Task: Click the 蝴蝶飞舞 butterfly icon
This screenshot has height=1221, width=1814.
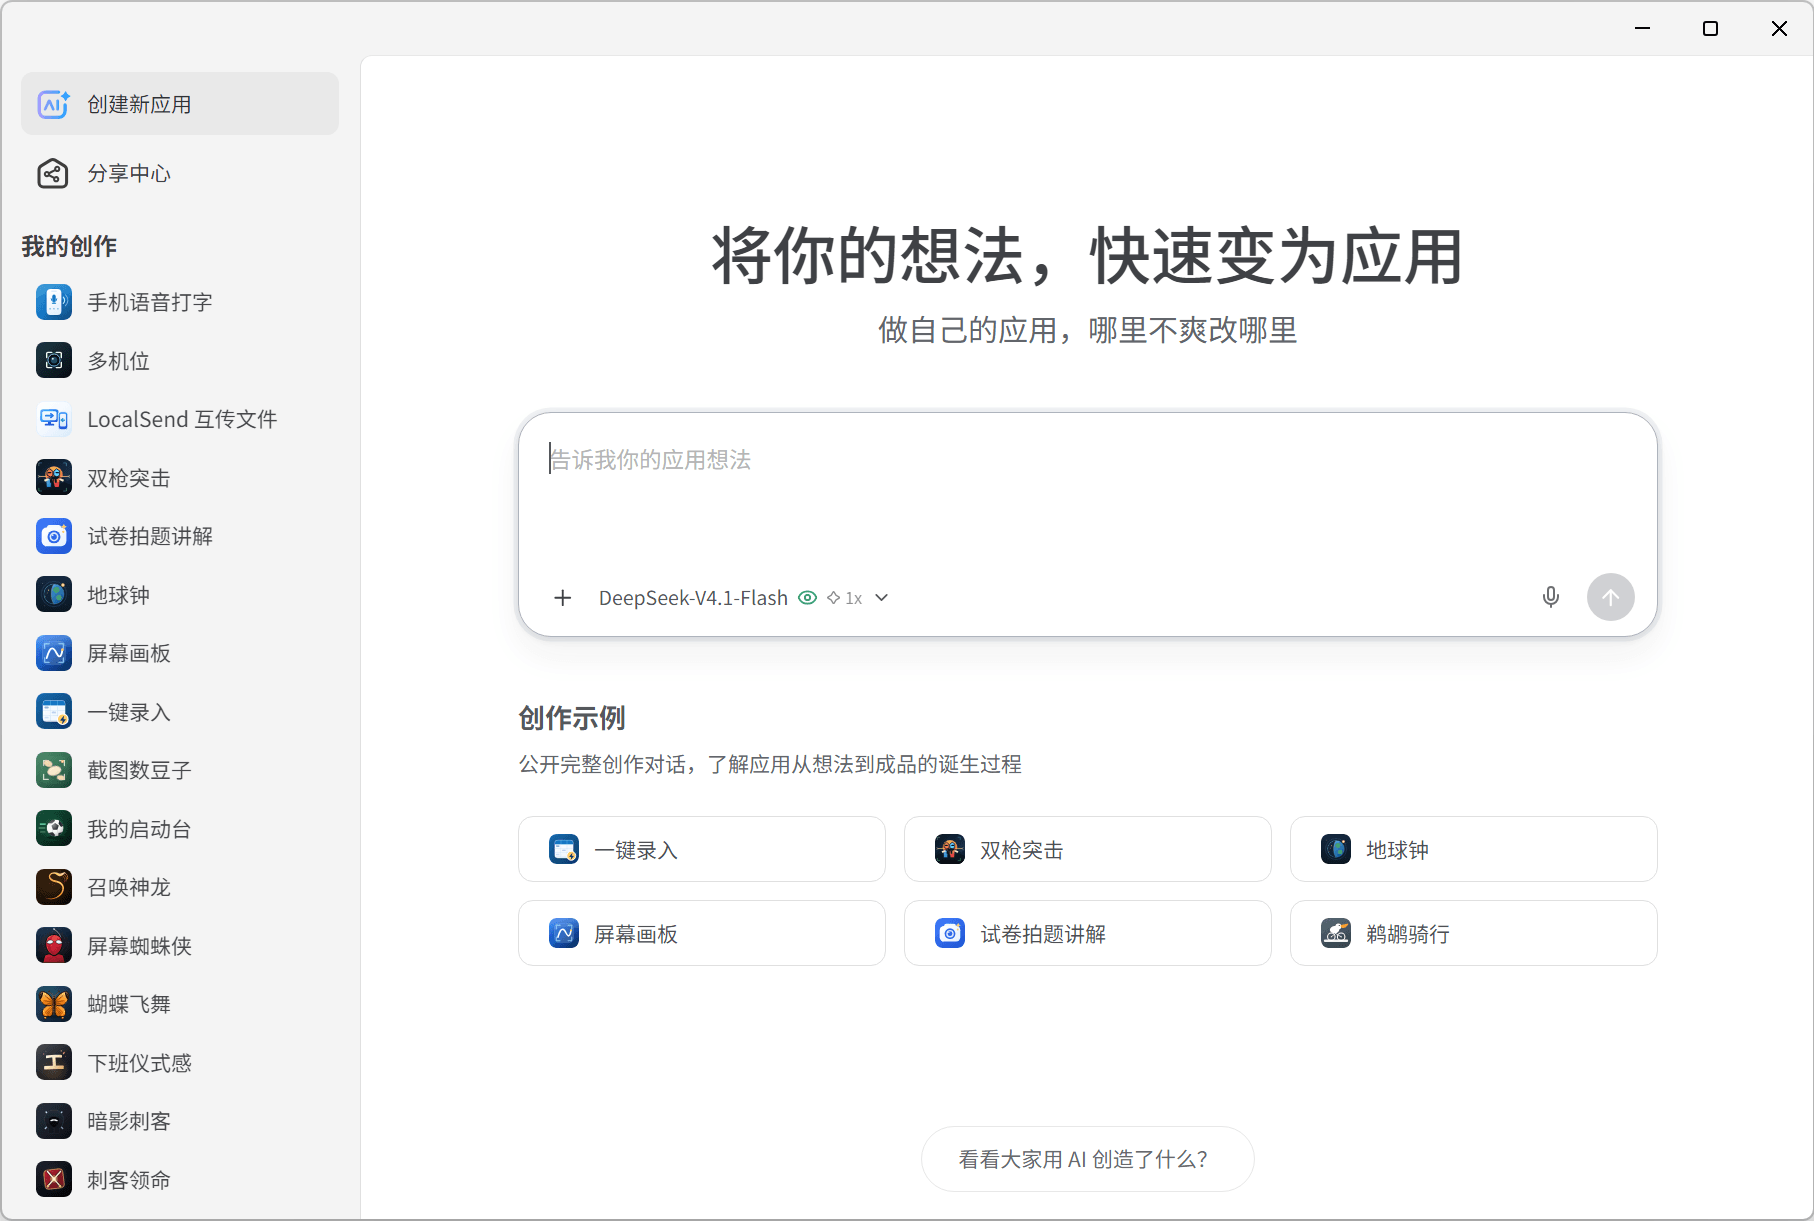Action: point(54,1004)
